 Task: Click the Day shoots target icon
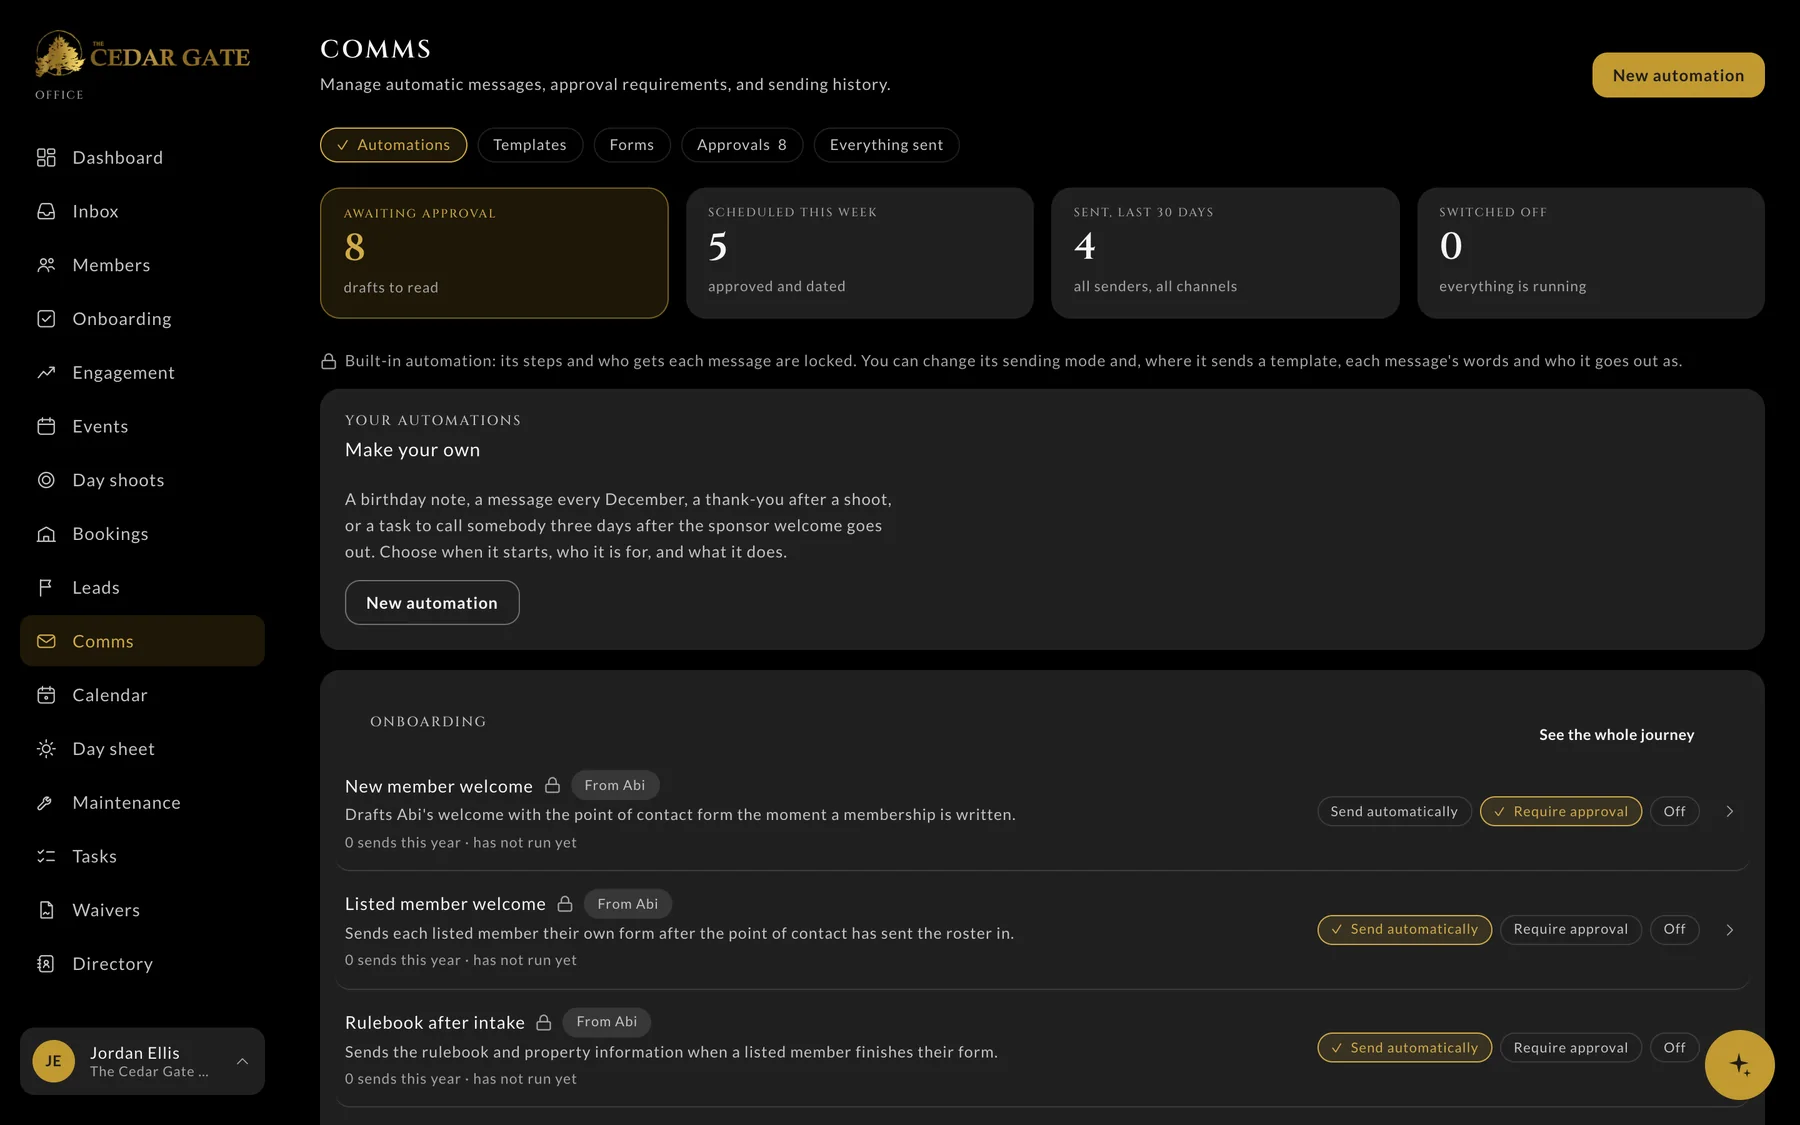[46, 480]
